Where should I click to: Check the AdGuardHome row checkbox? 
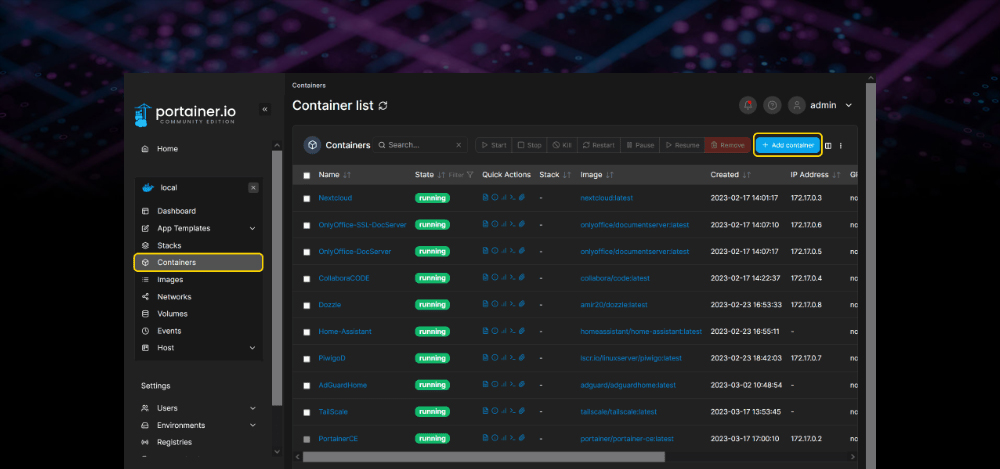pyautogui.click(x=307, y=386)
